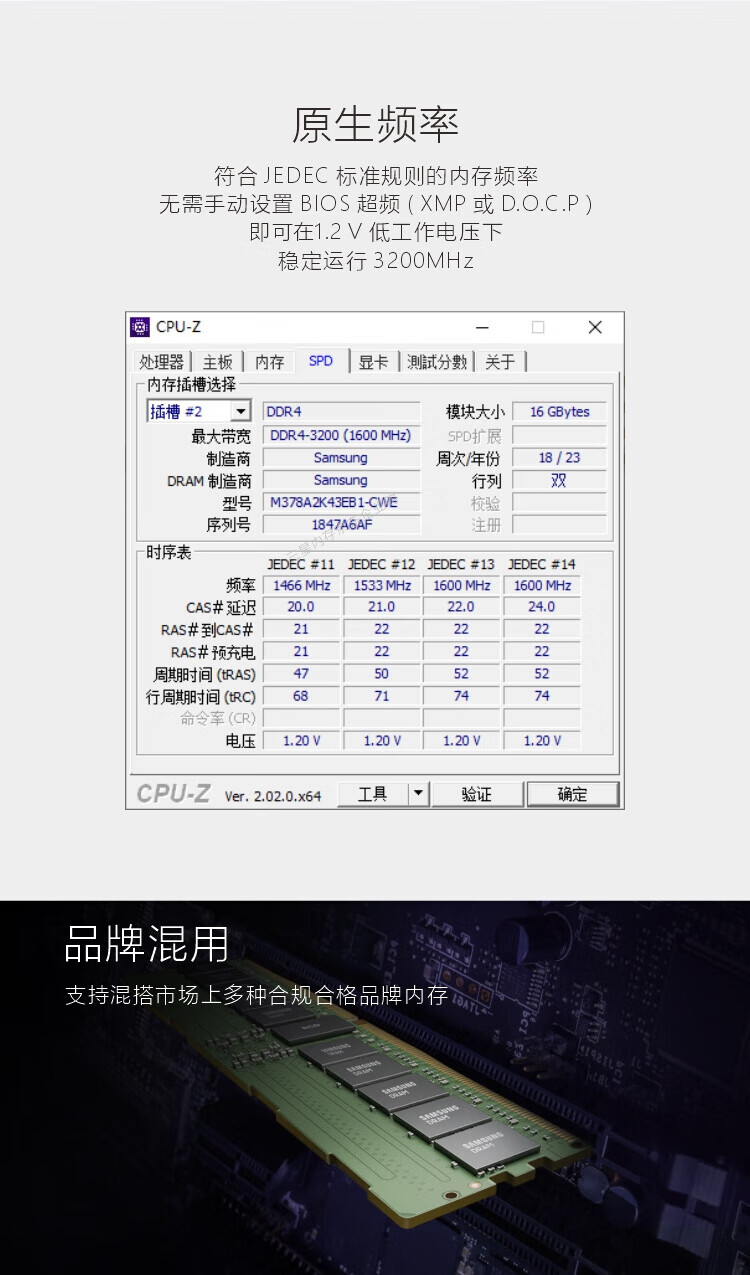Click the disabled maximize button of CPU-Z
Image resolution: width=750 pixels, height=1275 pixels.
538,327
